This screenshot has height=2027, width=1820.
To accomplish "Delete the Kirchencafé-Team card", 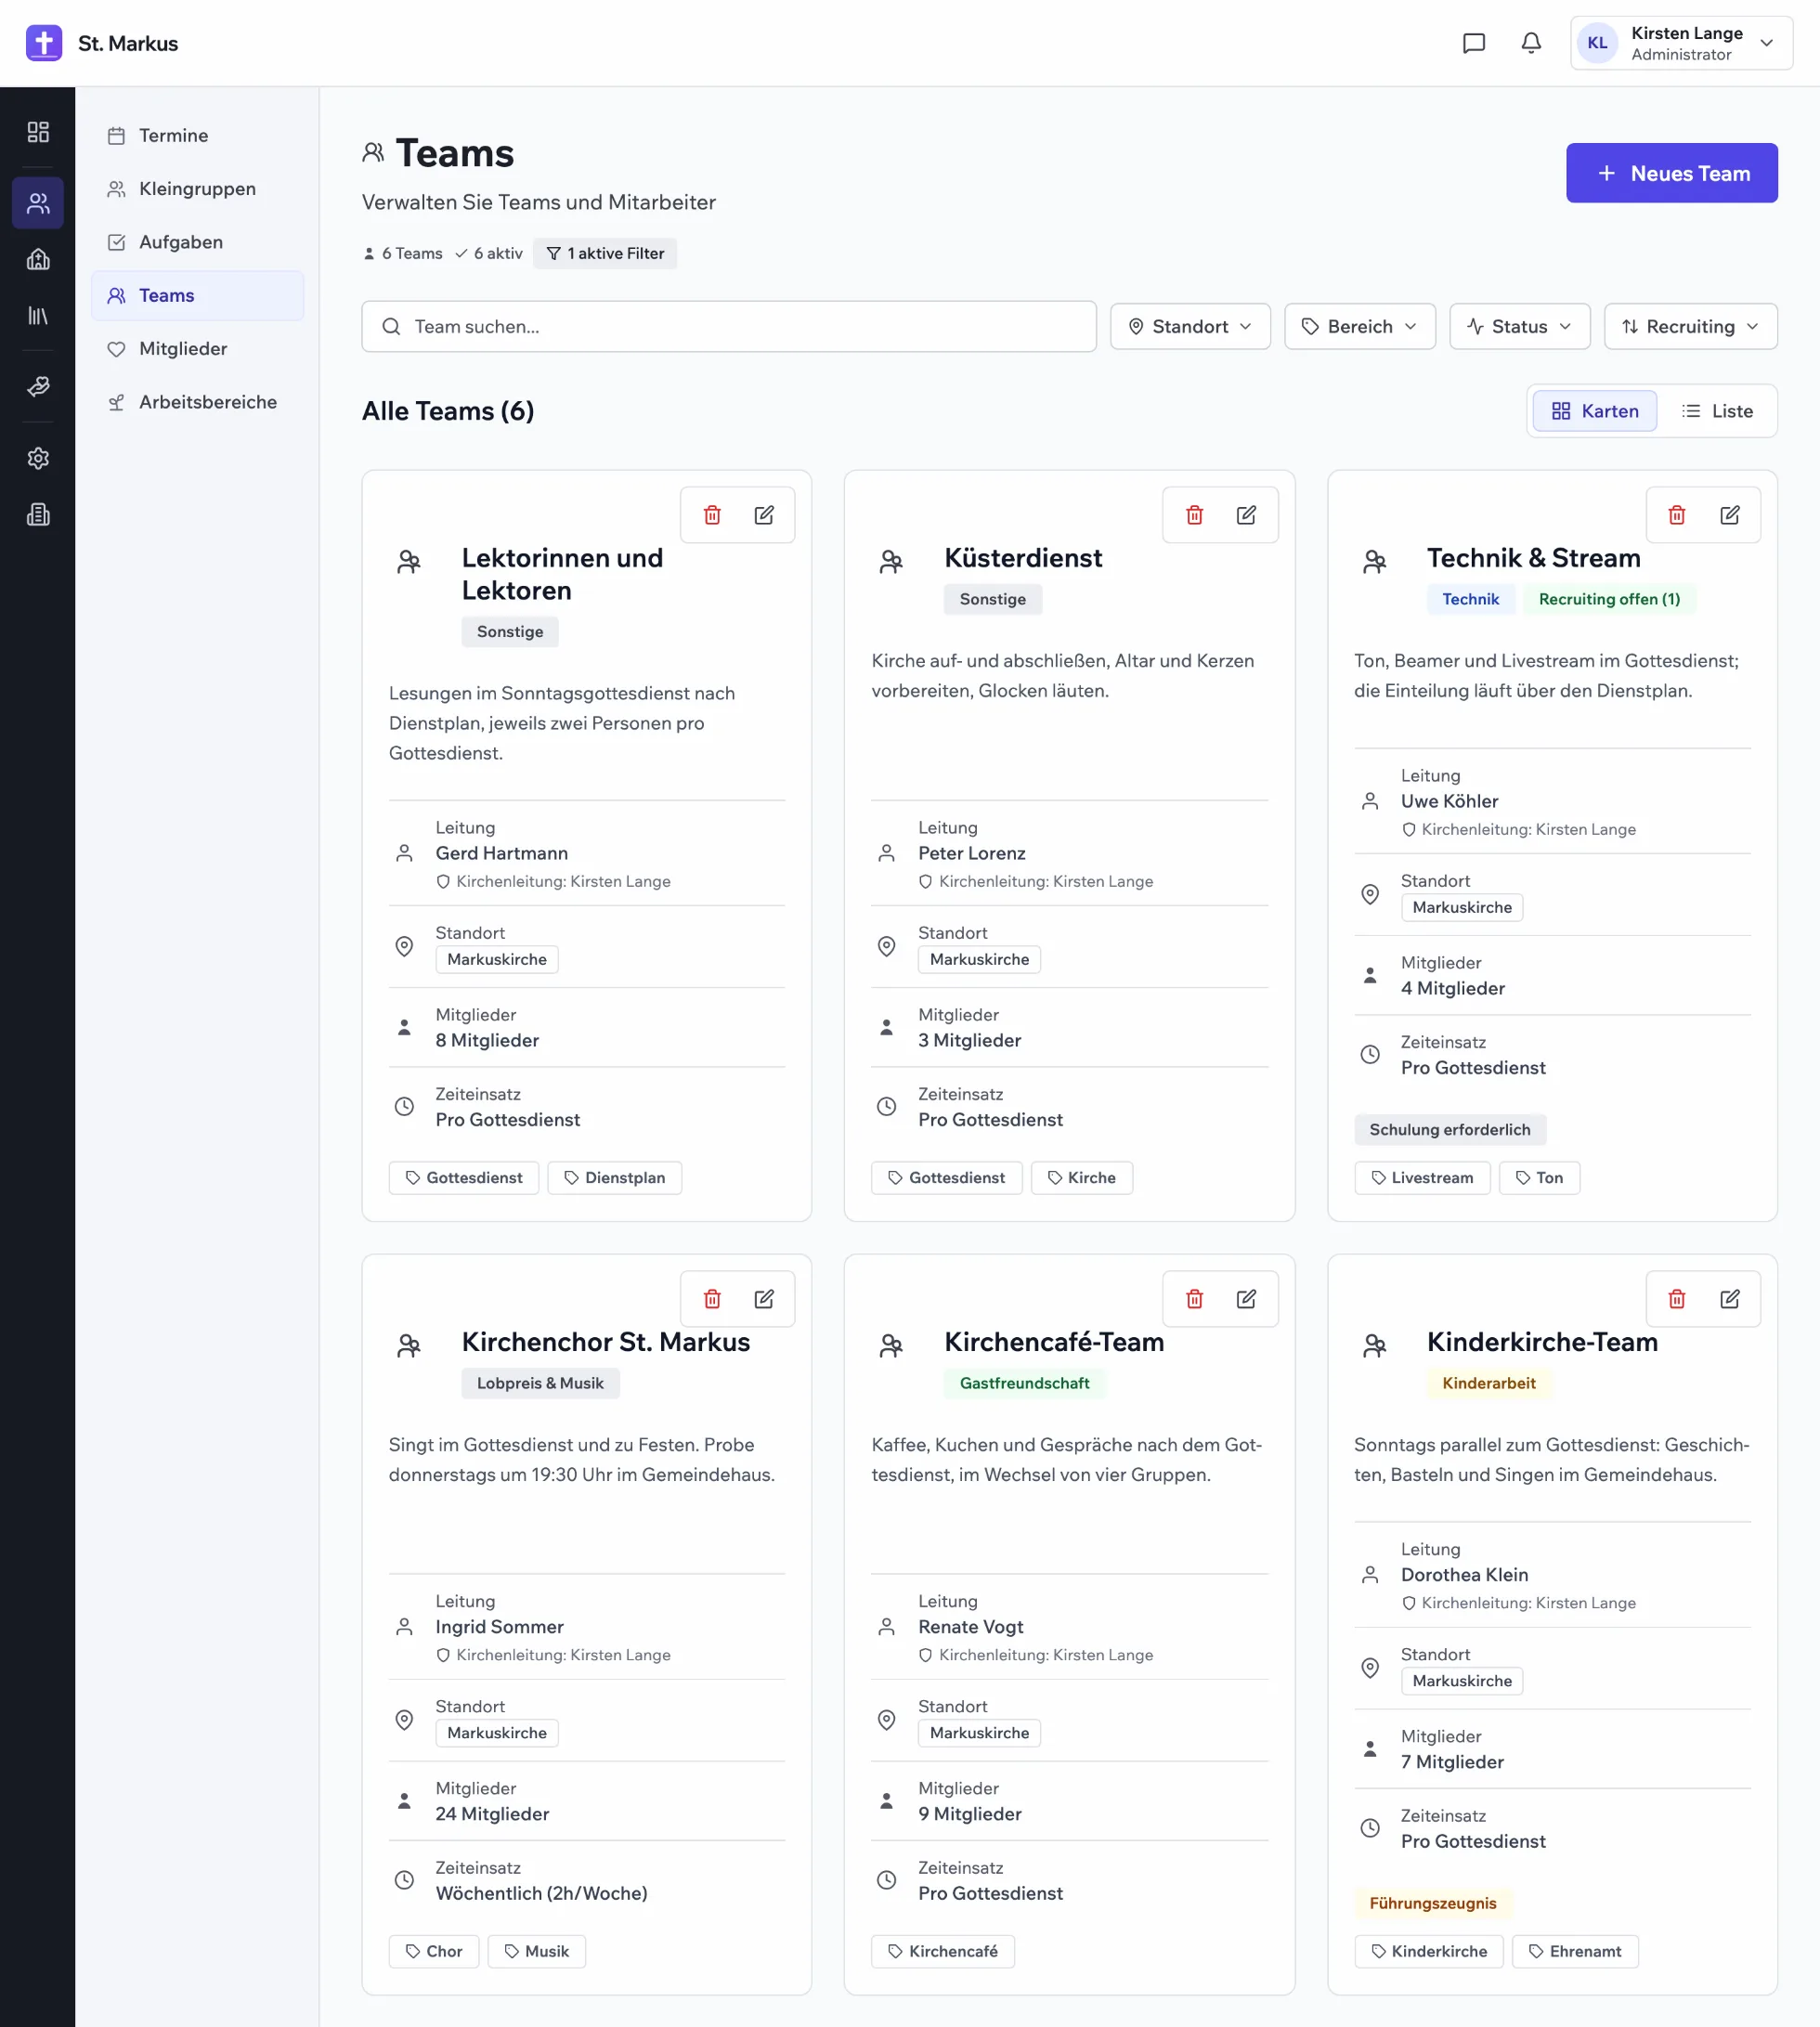I will pos(1194,1299).
